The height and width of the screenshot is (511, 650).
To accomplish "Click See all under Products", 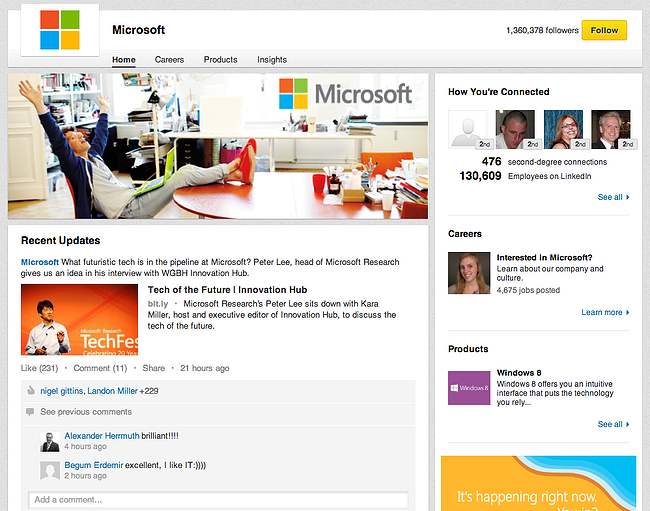I will (x=613, y=424).
